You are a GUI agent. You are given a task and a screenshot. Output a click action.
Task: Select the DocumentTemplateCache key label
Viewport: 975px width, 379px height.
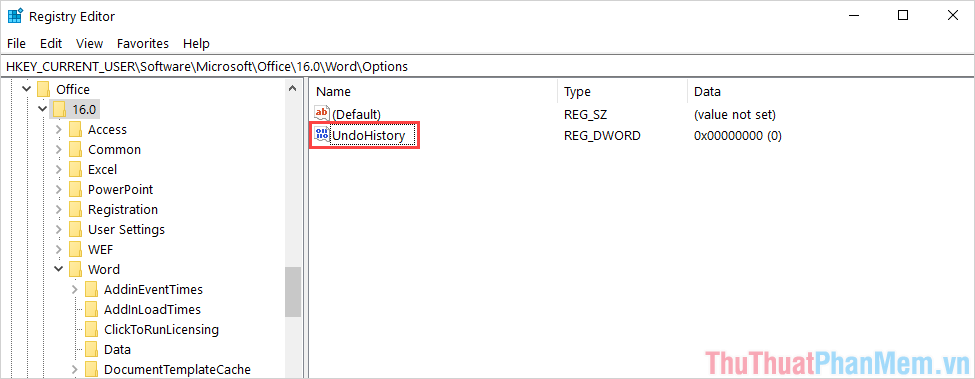(177, 369)
